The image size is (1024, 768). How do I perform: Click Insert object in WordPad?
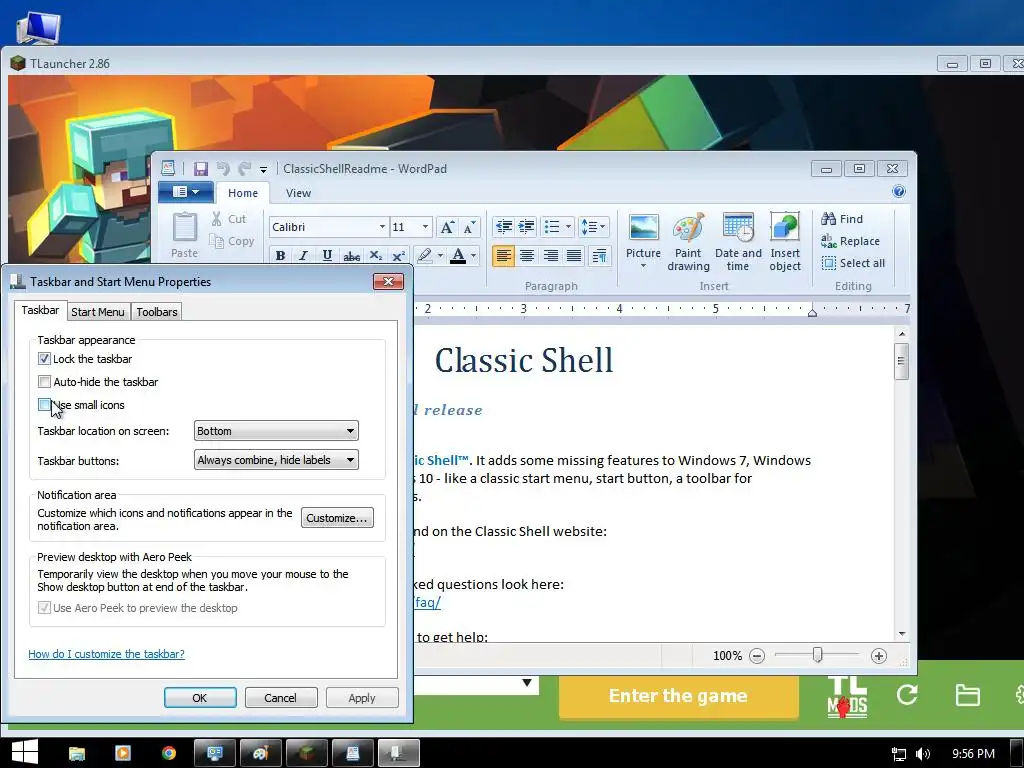pos(785,242)
